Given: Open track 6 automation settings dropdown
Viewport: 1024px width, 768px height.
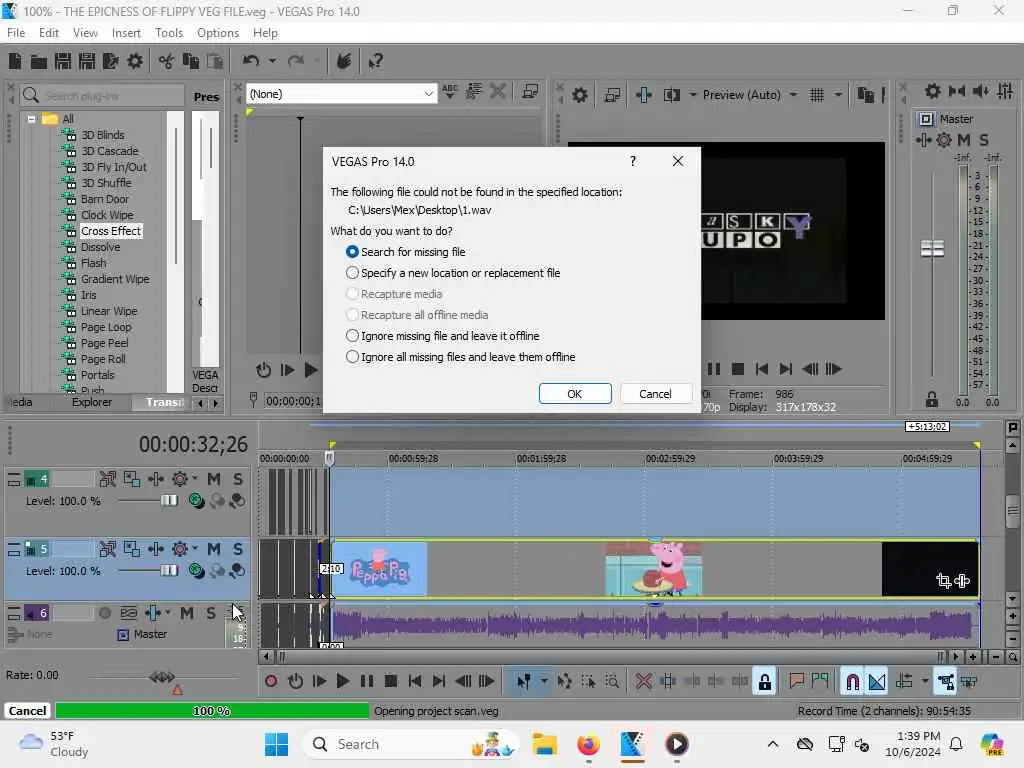Looking at the screenshot, I should tap(168, 613).
